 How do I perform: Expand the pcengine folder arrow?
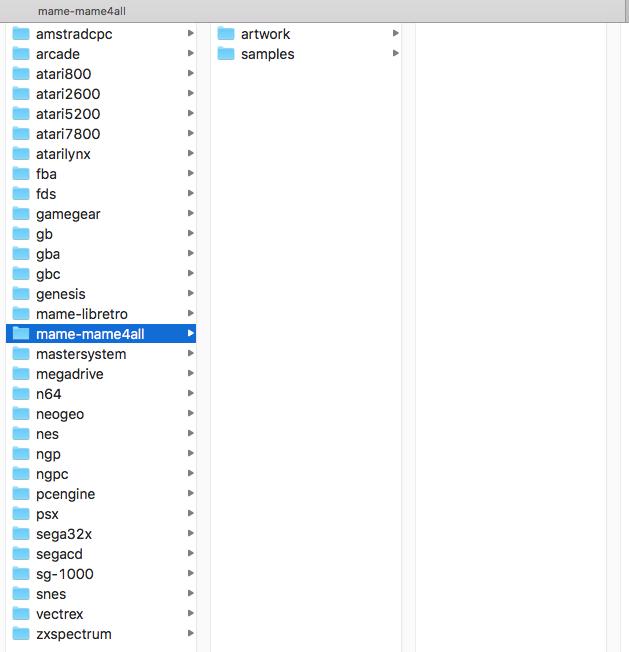pos(191,493)
